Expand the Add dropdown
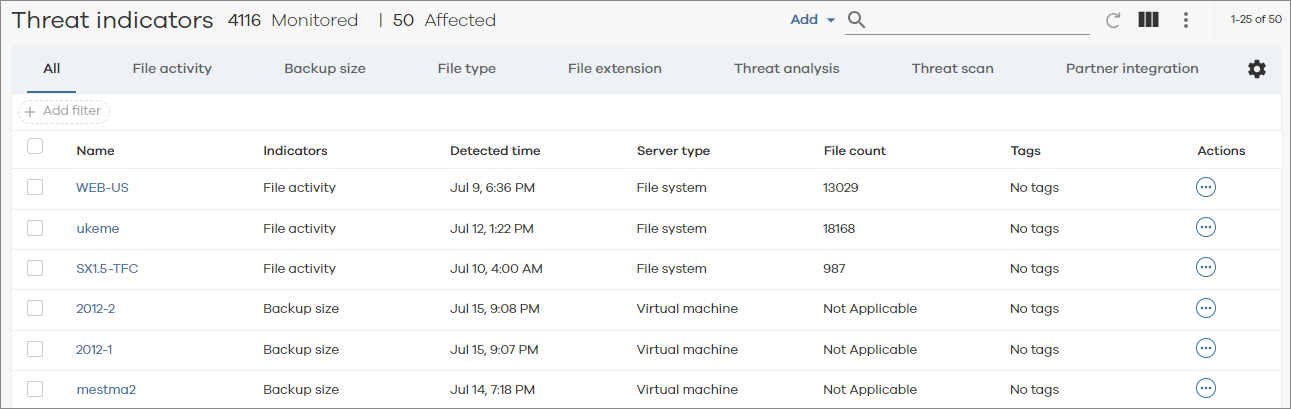The width and height of the screenshot is (1291, 409). (x=812, y=20)
